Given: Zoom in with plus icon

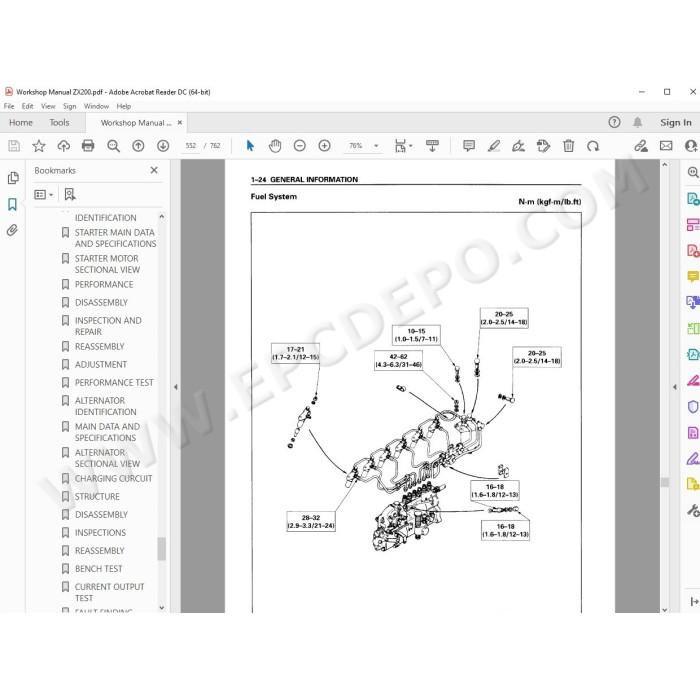Looking at the screenshot, I should [x=325, y=146].
